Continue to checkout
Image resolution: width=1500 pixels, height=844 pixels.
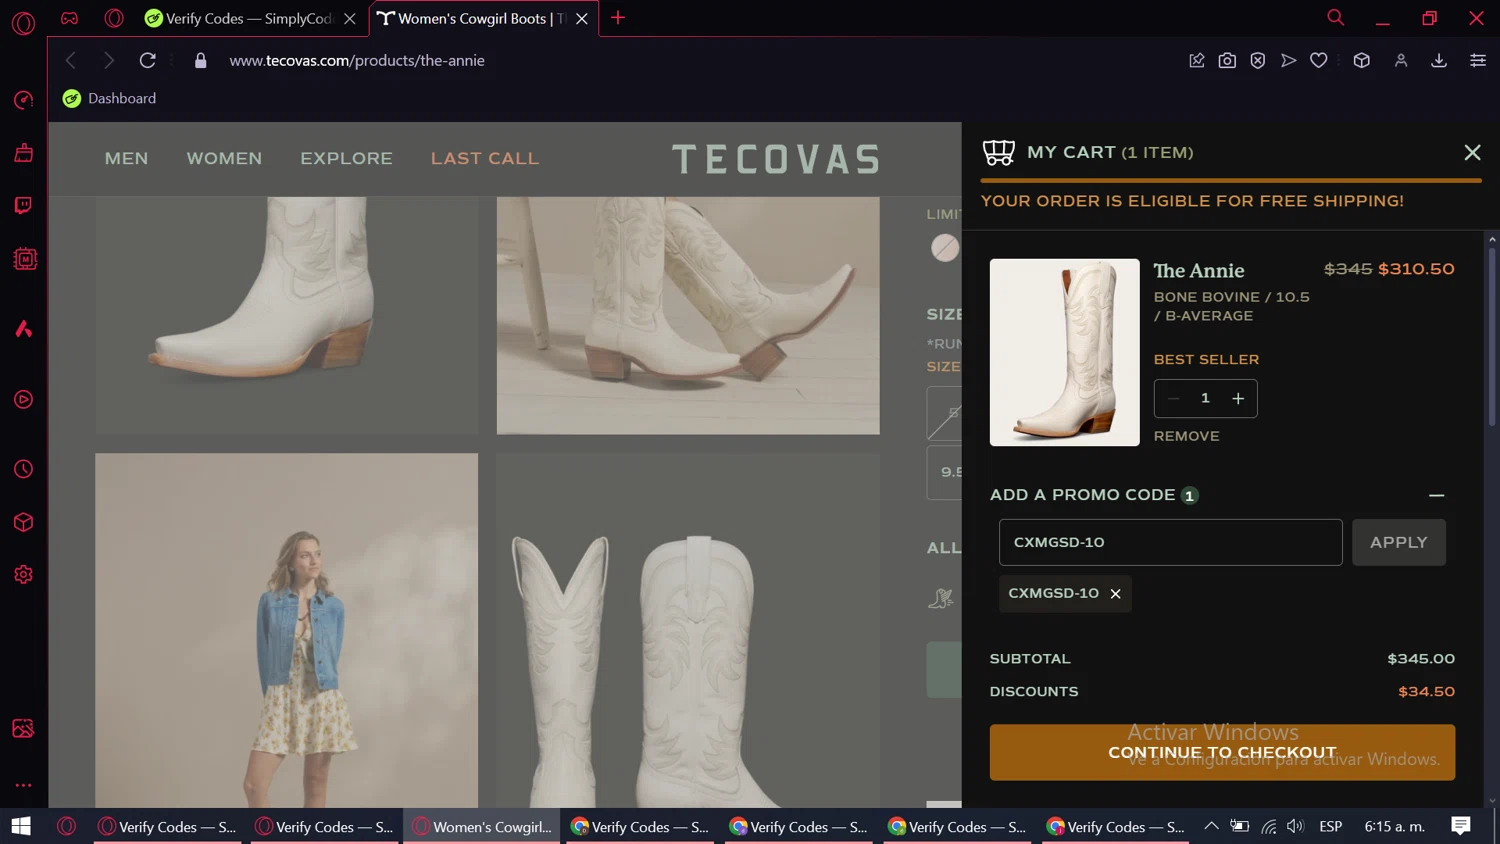(1222, 752)
